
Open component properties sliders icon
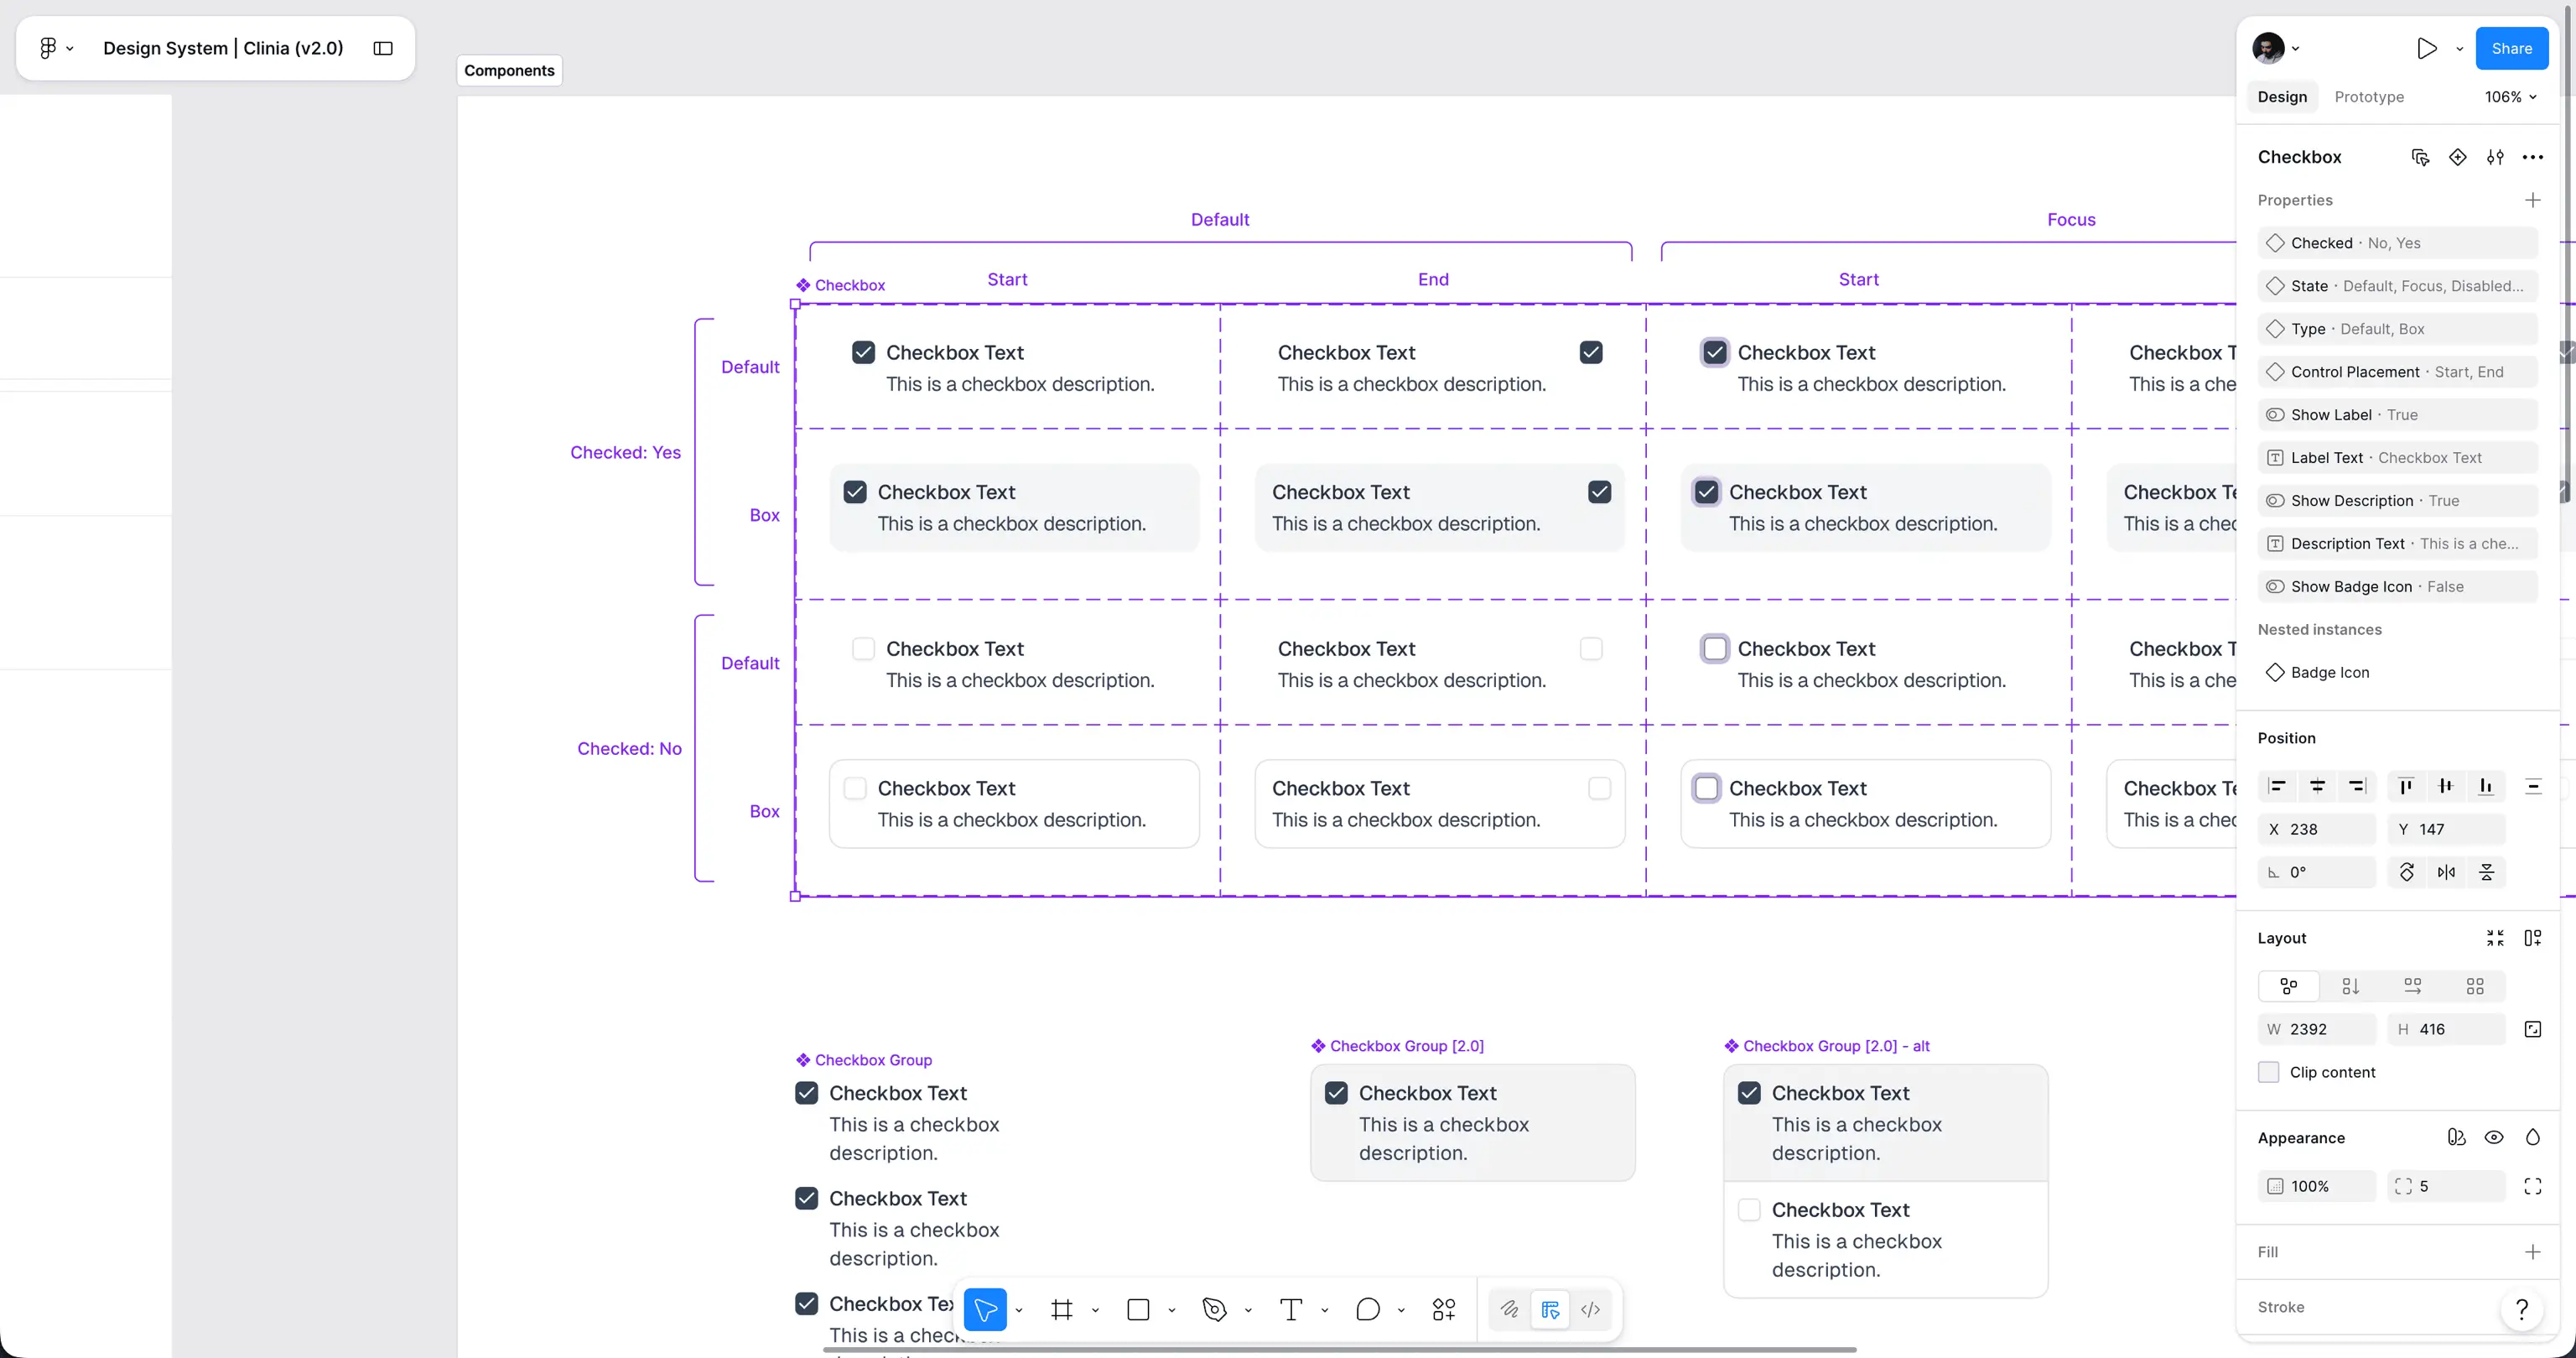click(x=2495, y=157)
